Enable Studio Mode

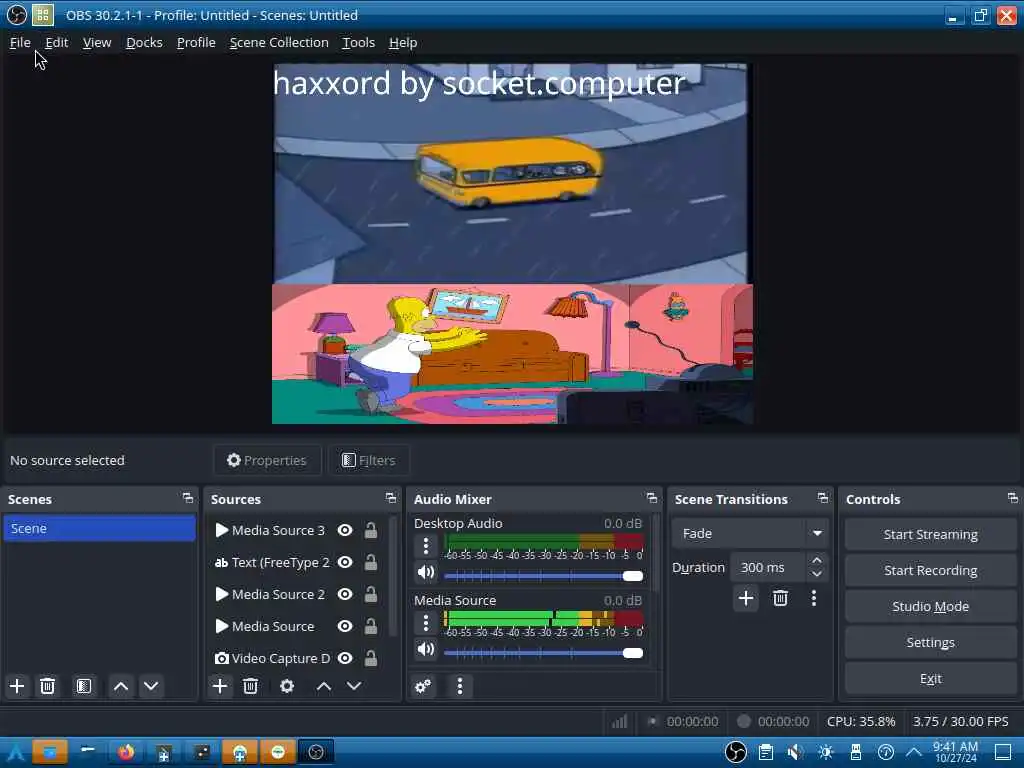point(931,606)
